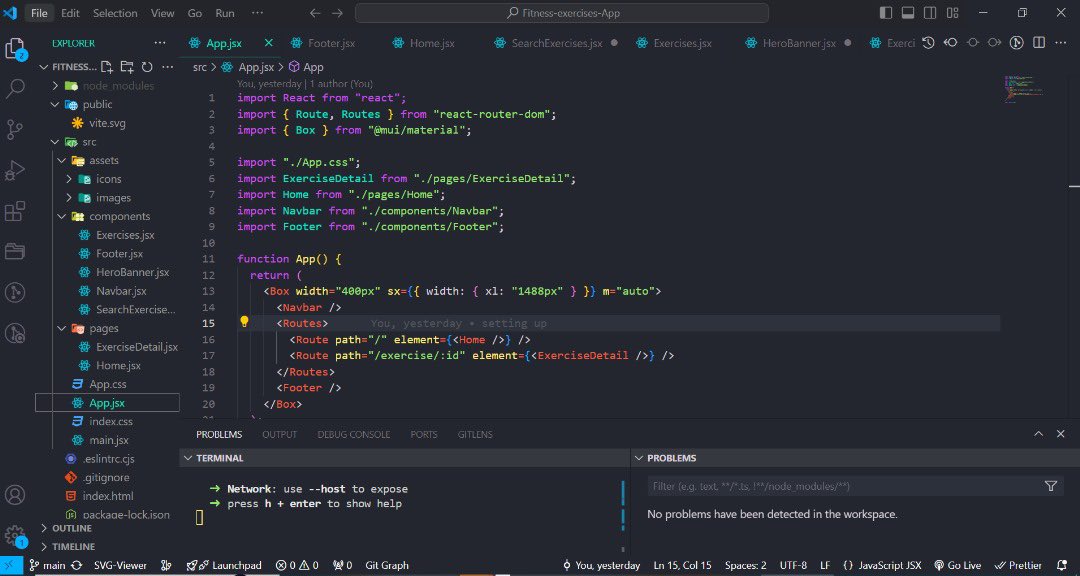Viewport: 1080px width, 576px height.
Task: Open the Extensions view
Action: [15, 211]
